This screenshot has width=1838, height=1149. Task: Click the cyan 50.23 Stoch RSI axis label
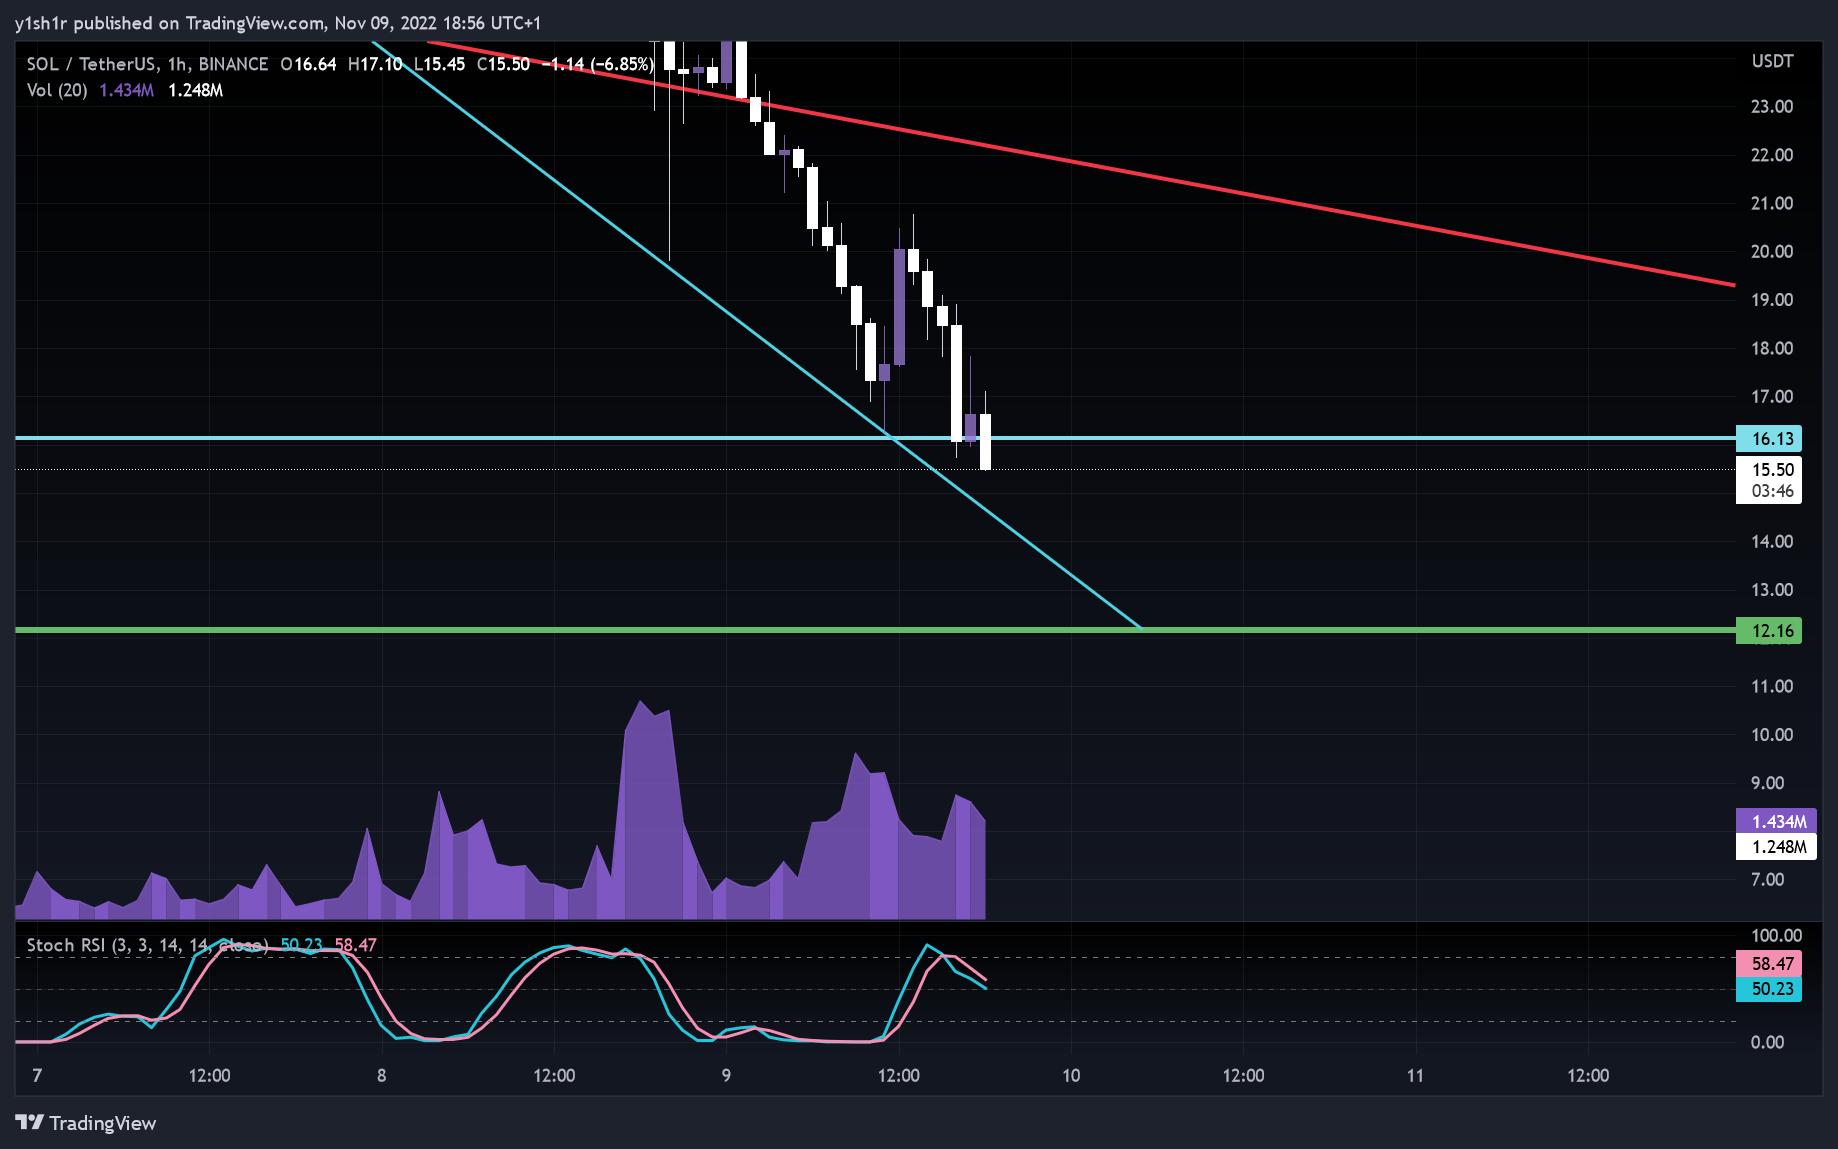click(x=1769, y=989)
